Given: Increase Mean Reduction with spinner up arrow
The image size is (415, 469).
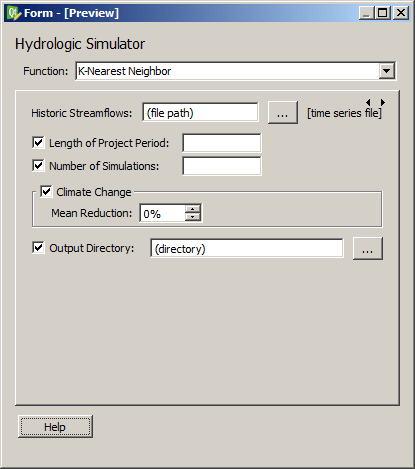Looking at the screenshot, I should (x=193, y=209).
